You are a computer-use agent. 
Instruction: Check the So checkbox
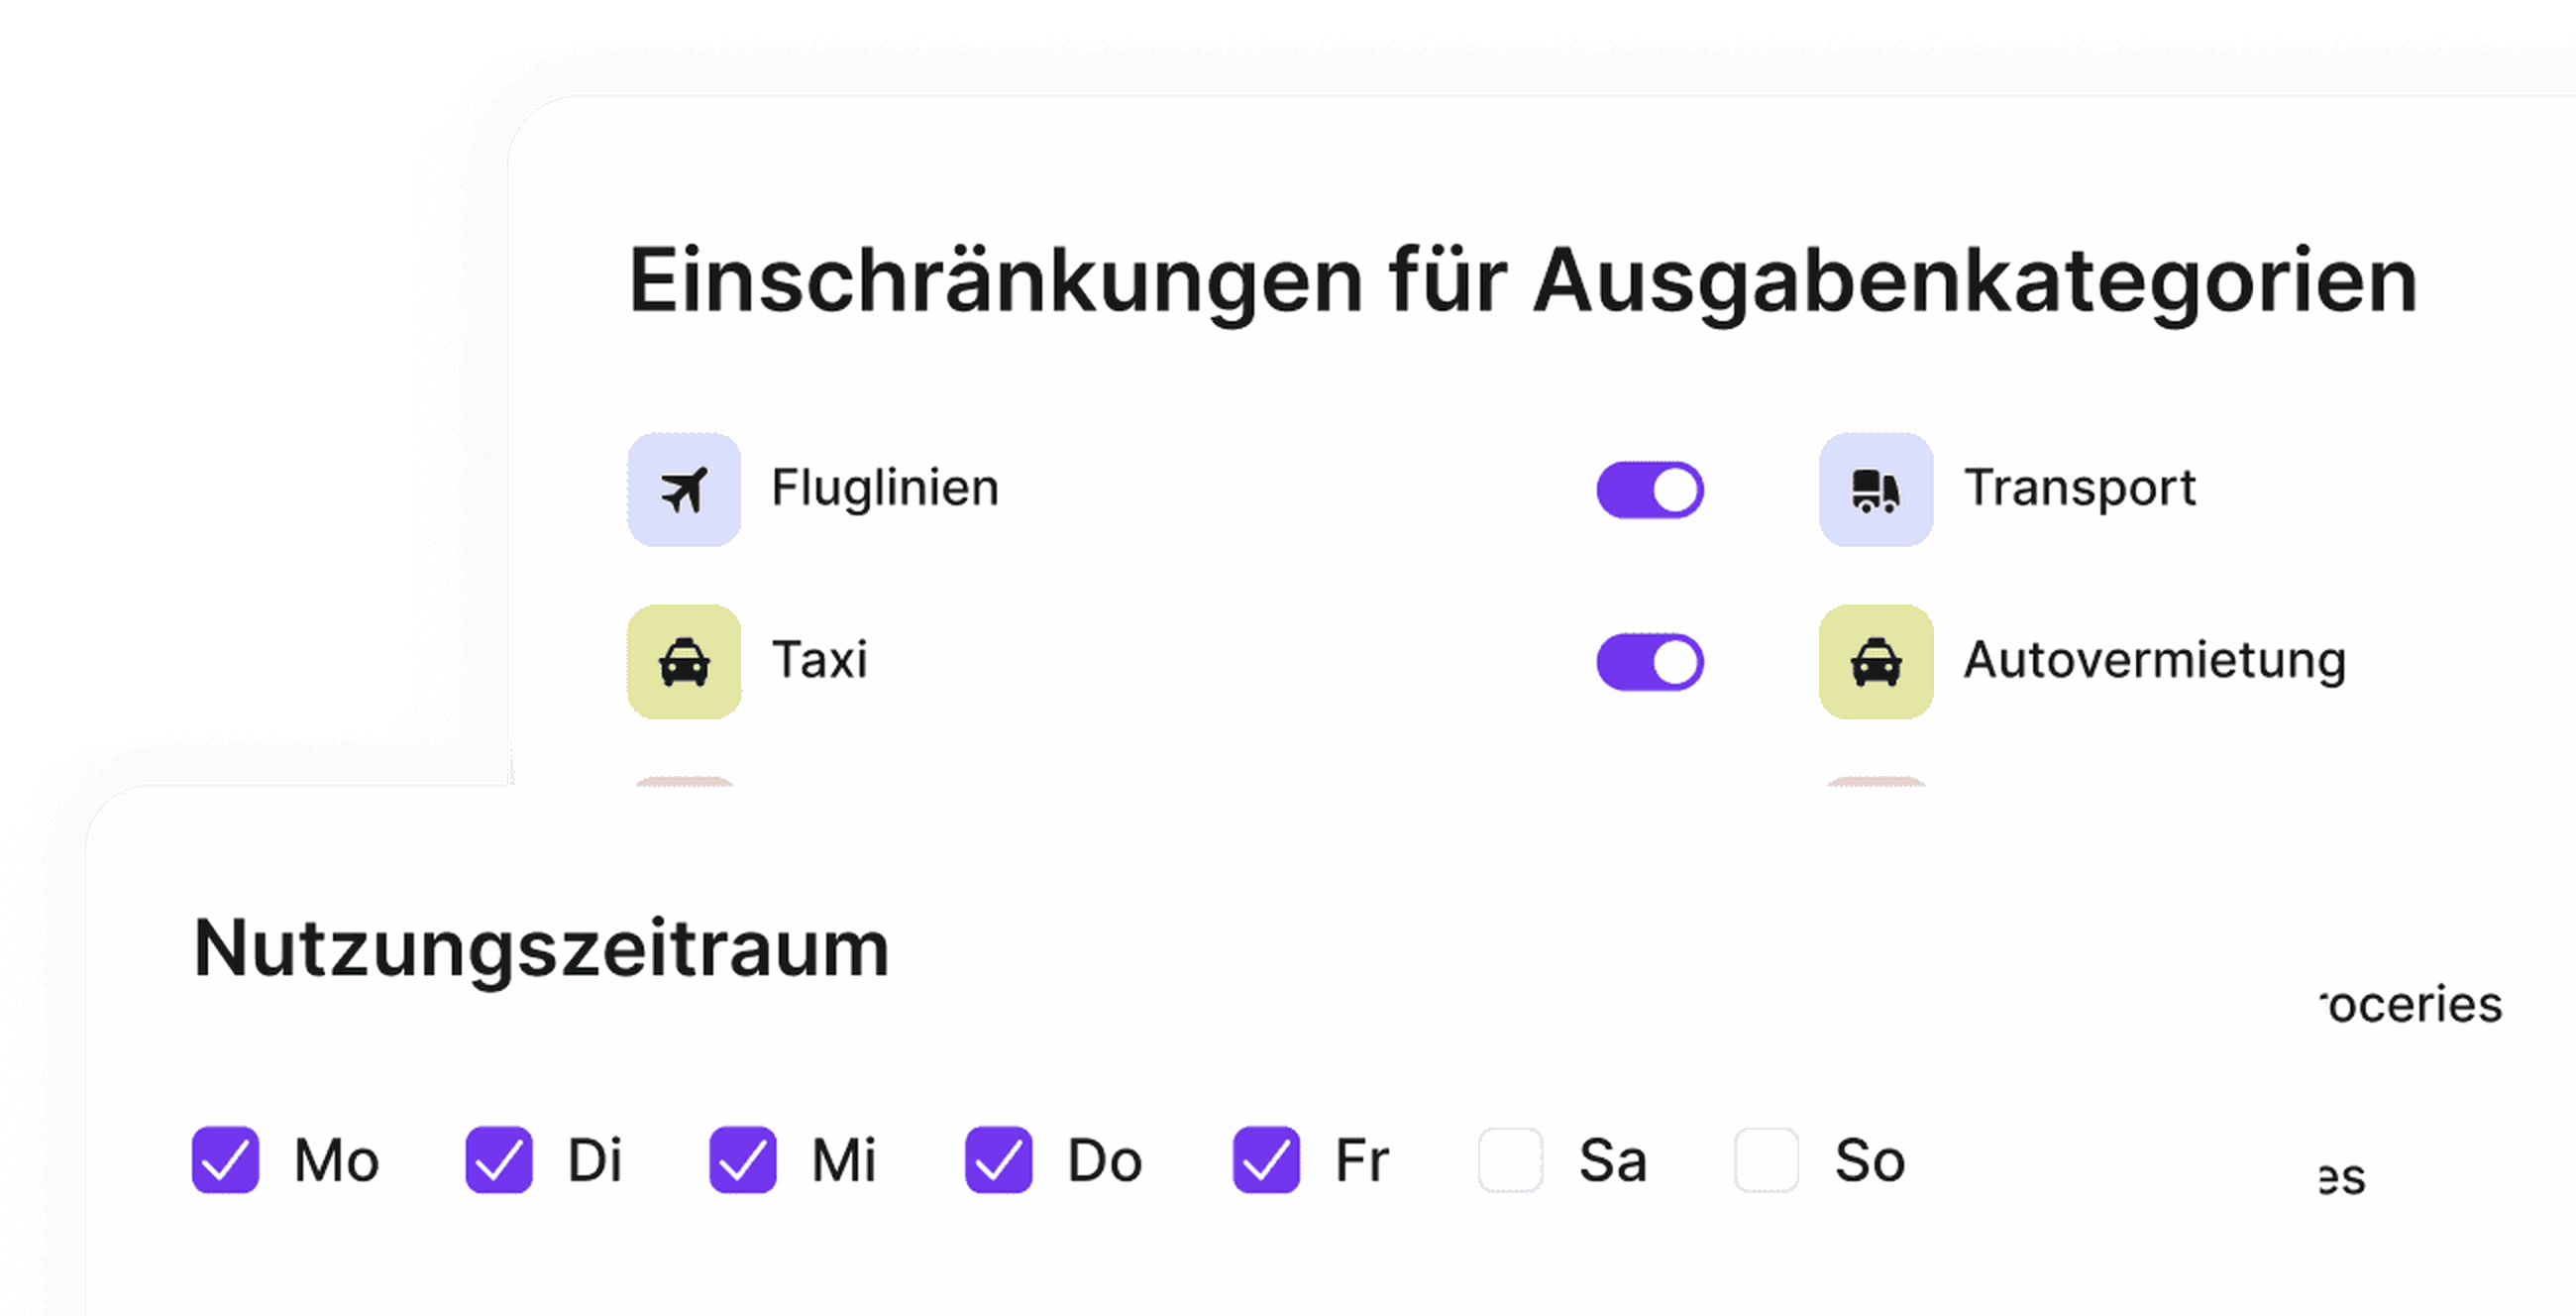tap(1767, 1160)
